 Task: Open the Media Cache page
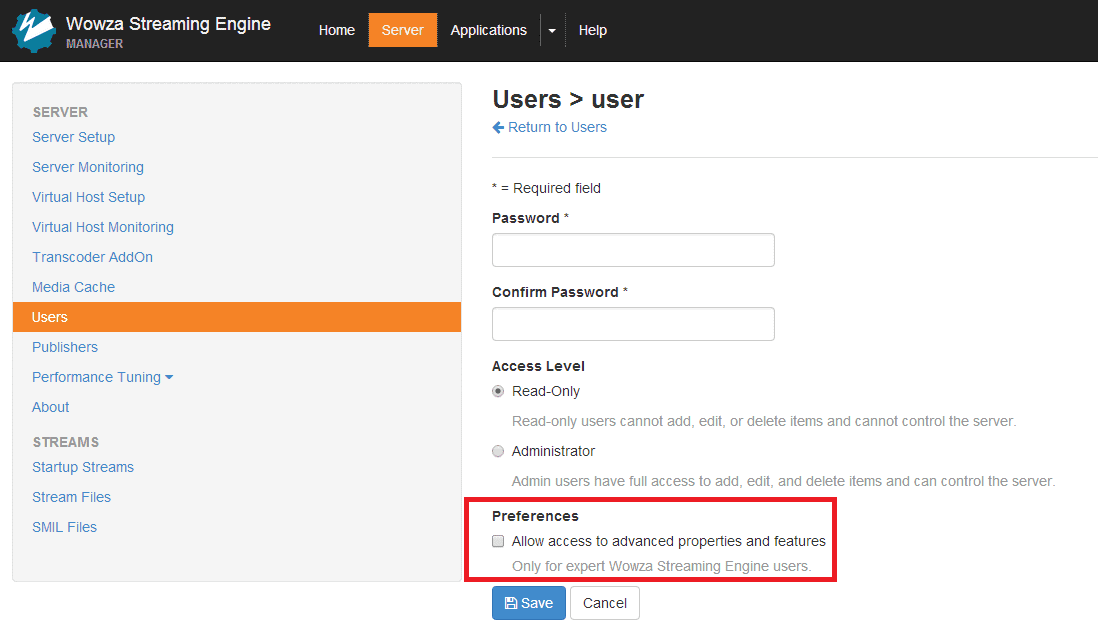click(x=74, y=287)
